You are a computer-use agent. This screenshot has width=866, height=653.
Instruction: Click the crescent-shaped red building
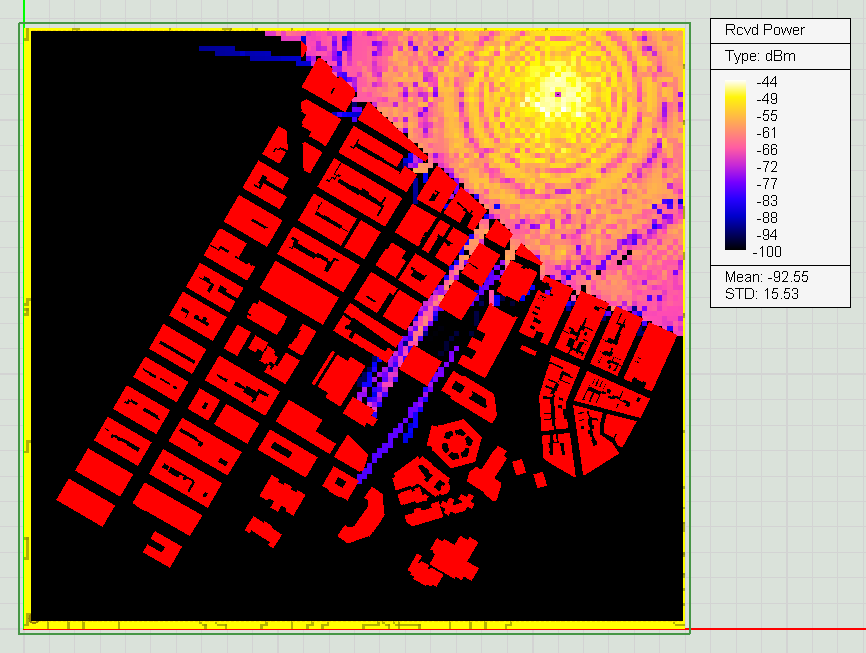point(361,519)
